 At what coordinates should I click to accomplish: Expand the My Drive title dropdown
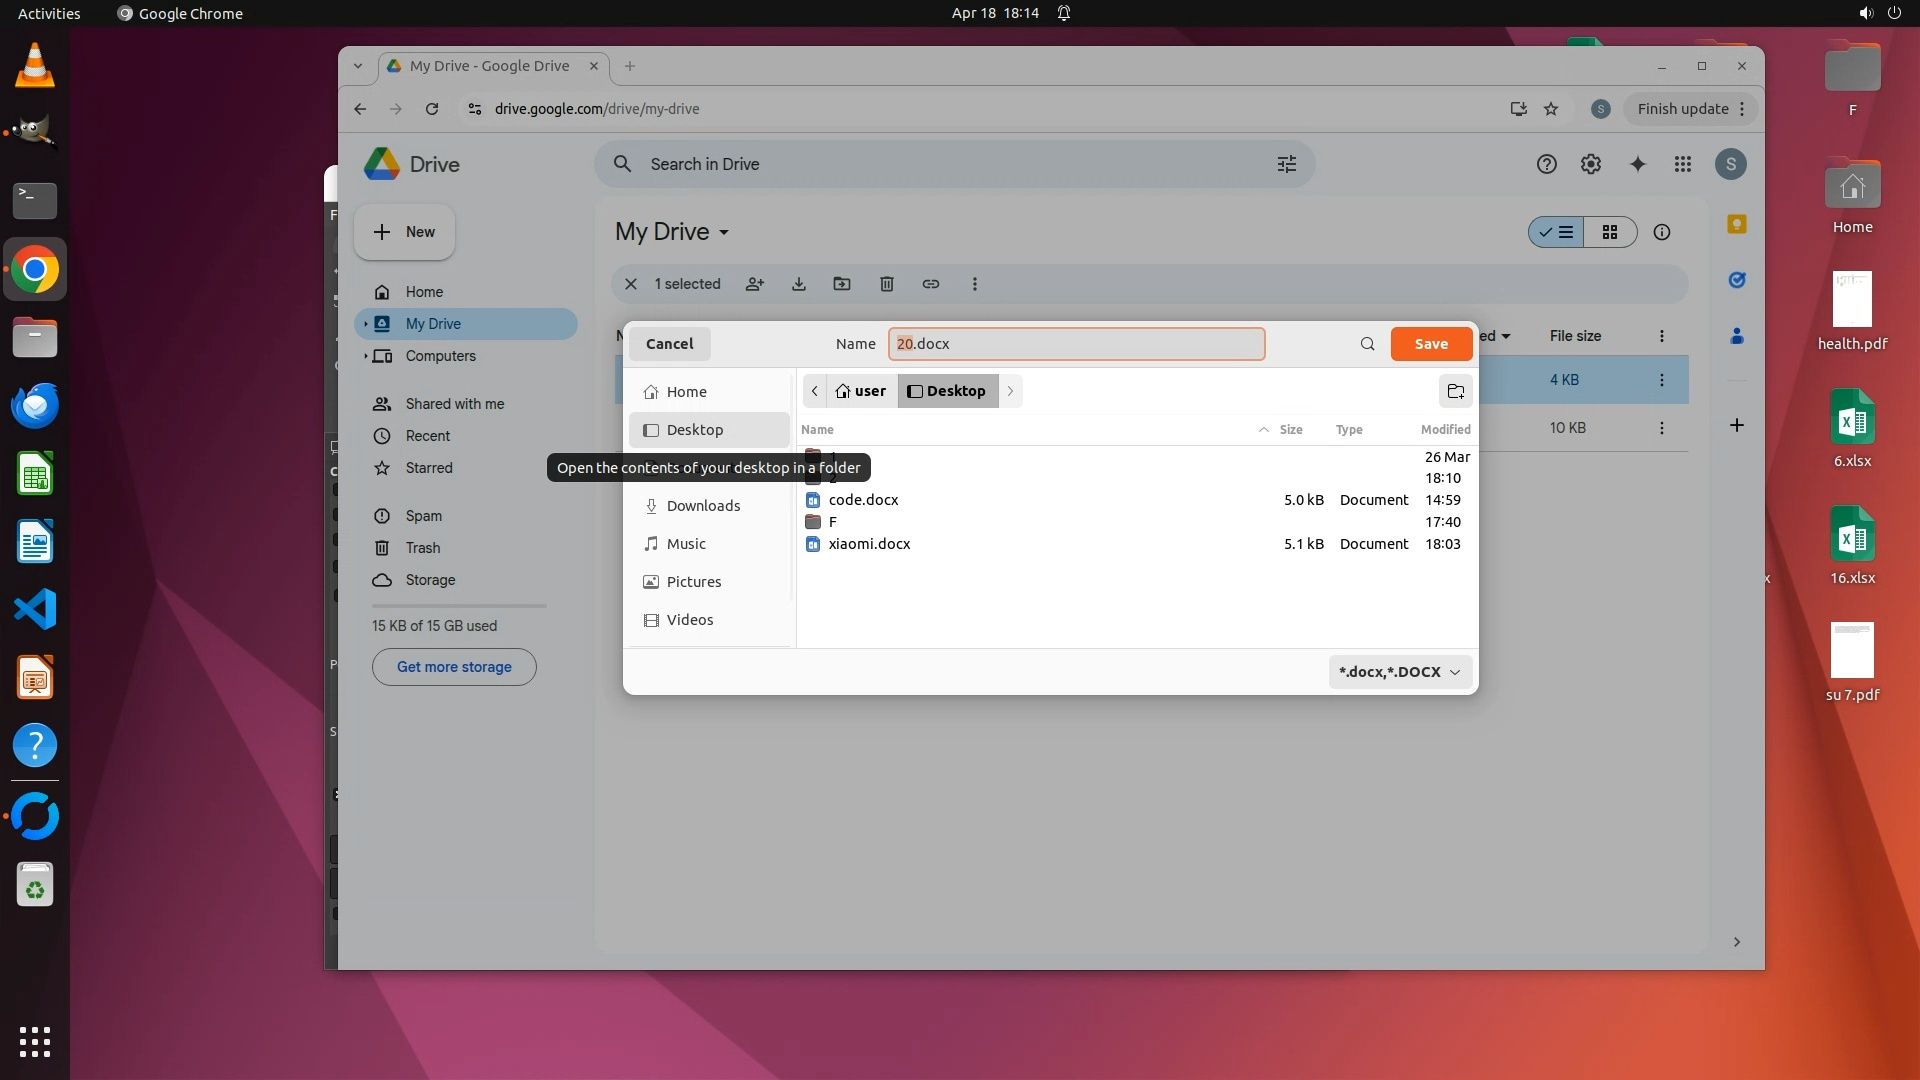pyautogui.click(x=724, y=233)
